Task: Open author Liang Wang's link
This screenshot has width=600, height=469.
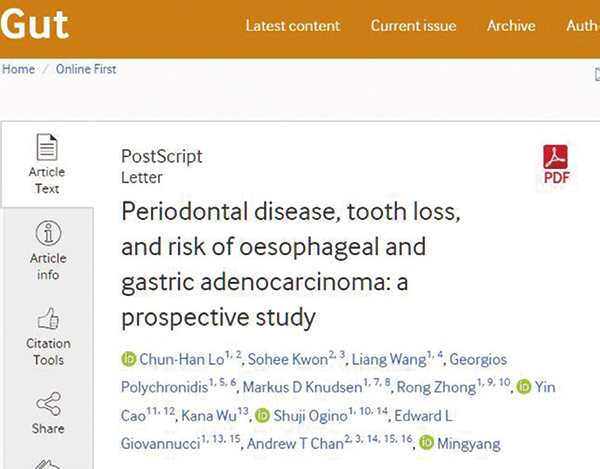Action: (389, 359)
